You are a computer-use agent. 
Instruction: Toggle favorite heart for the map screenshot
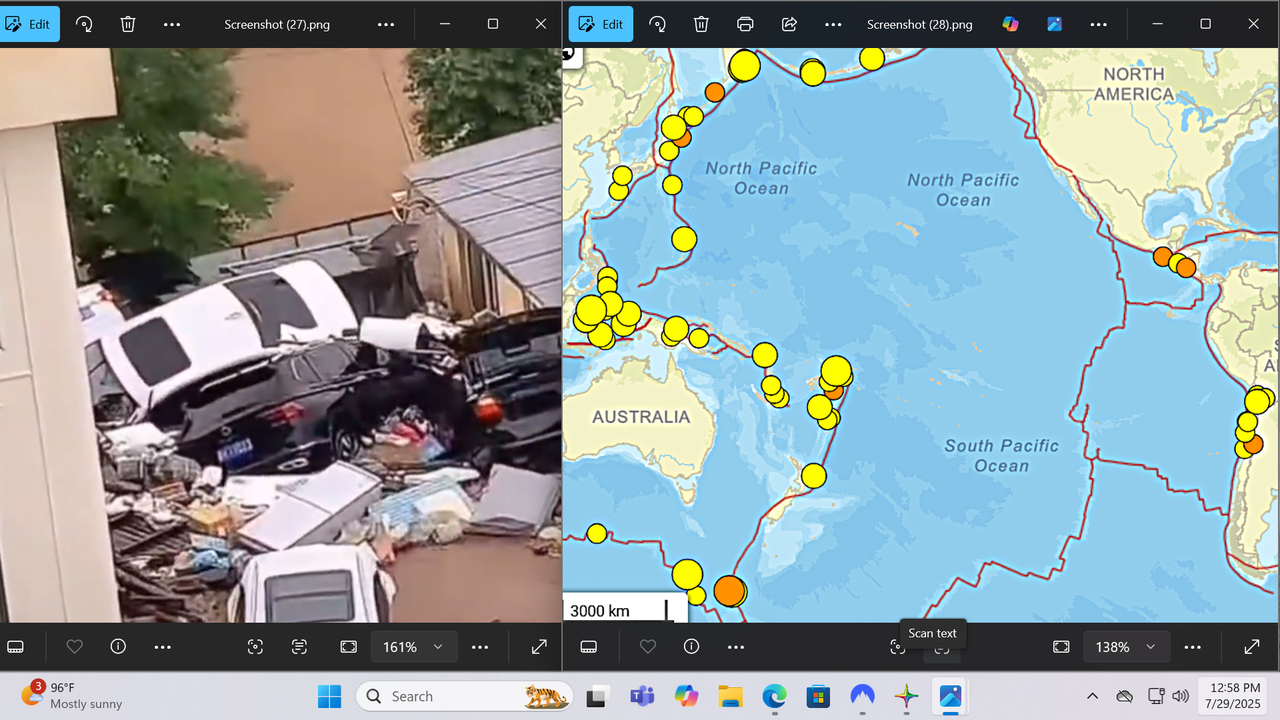tap(648, 647)
